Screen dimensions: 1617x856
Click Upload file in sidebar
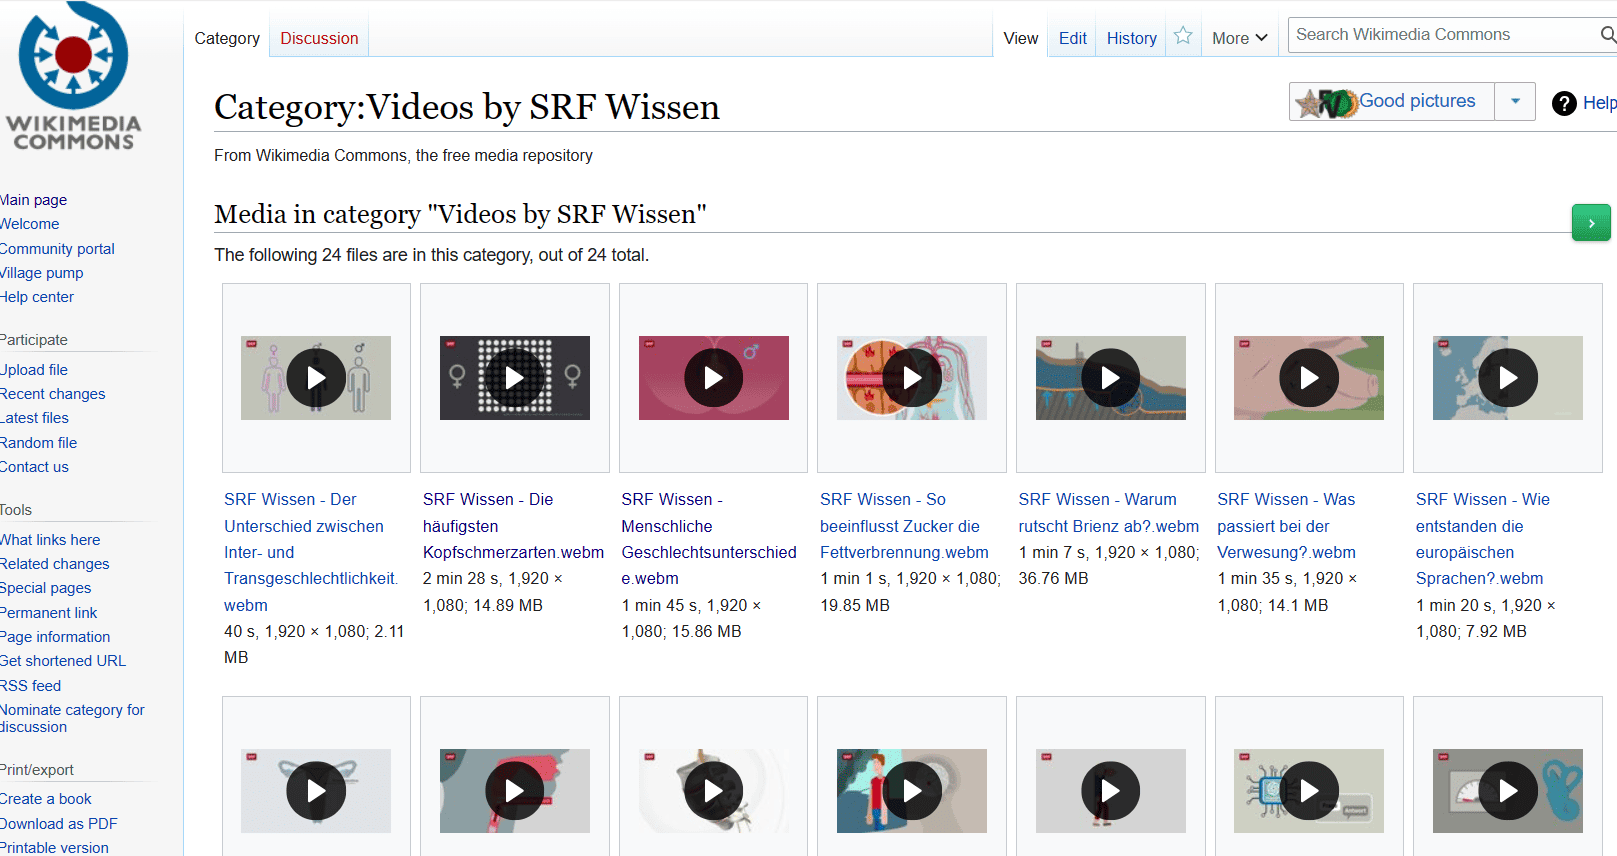coord(34,370)
